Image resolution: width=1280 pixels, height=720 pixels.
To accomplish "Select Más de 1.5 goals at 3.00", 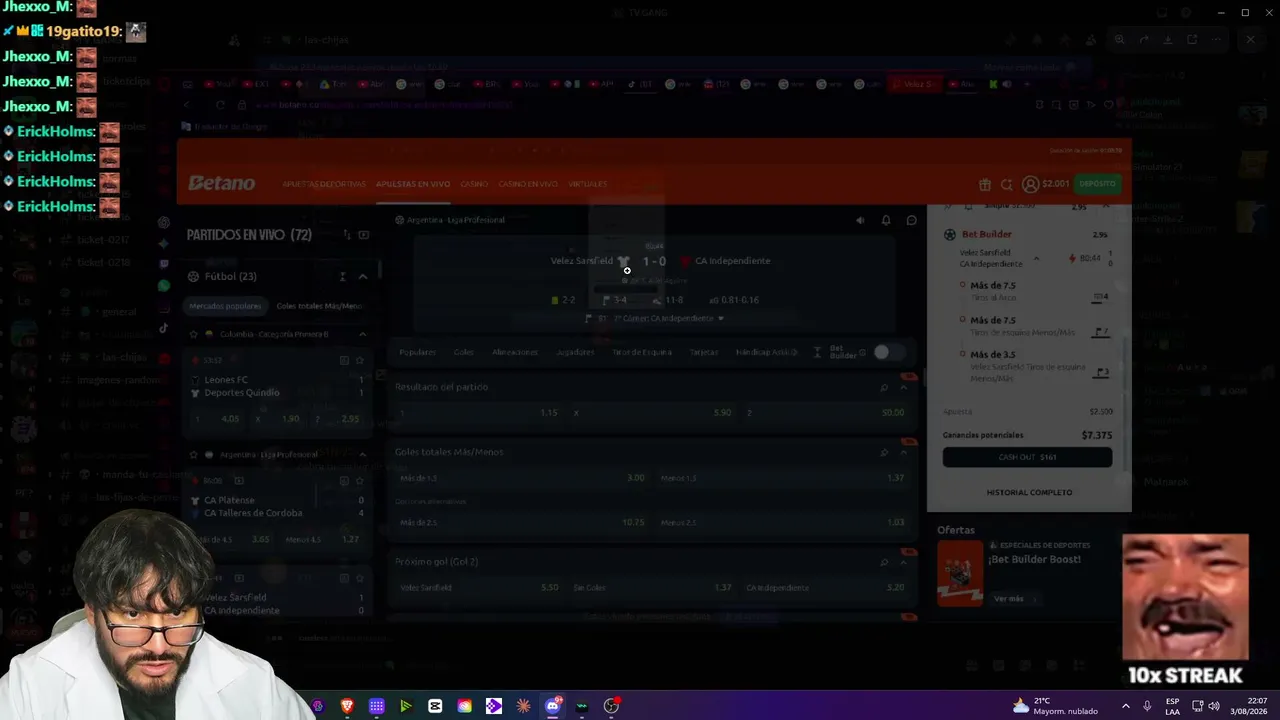I will pos(522,478).
